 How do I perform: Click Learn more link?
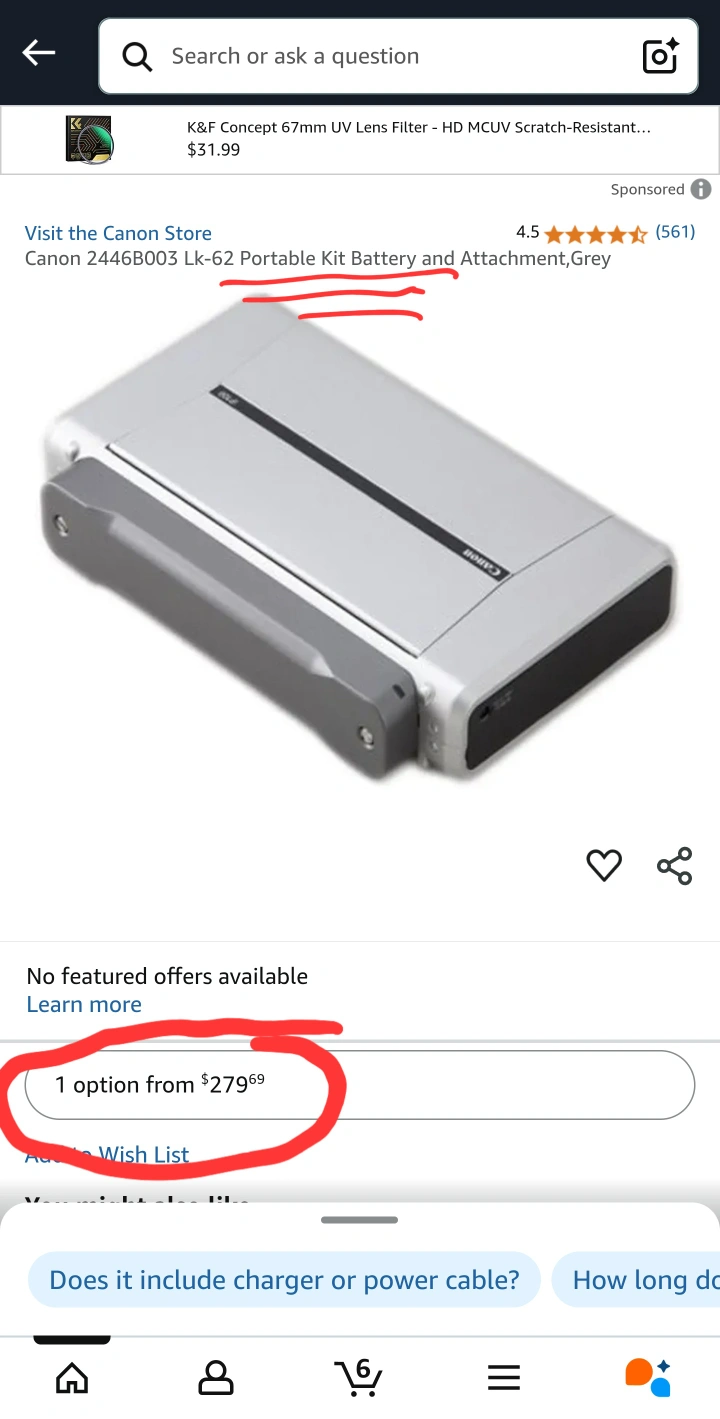(84, 1004)
